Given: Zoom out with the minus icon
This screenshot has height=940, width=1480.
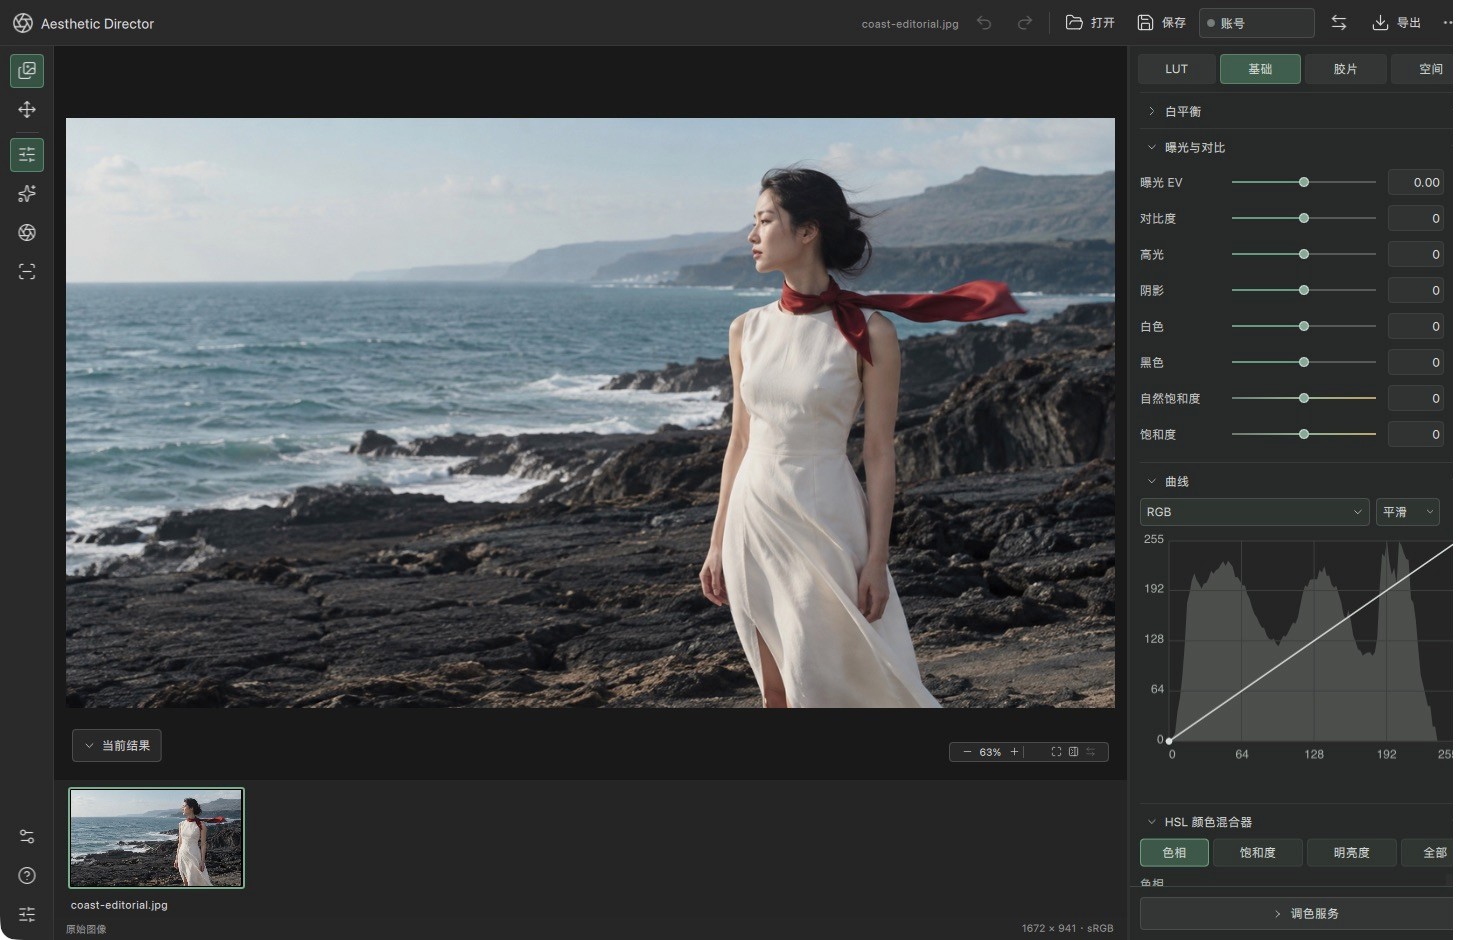Looking at the screenshot, I should point(967,752).
